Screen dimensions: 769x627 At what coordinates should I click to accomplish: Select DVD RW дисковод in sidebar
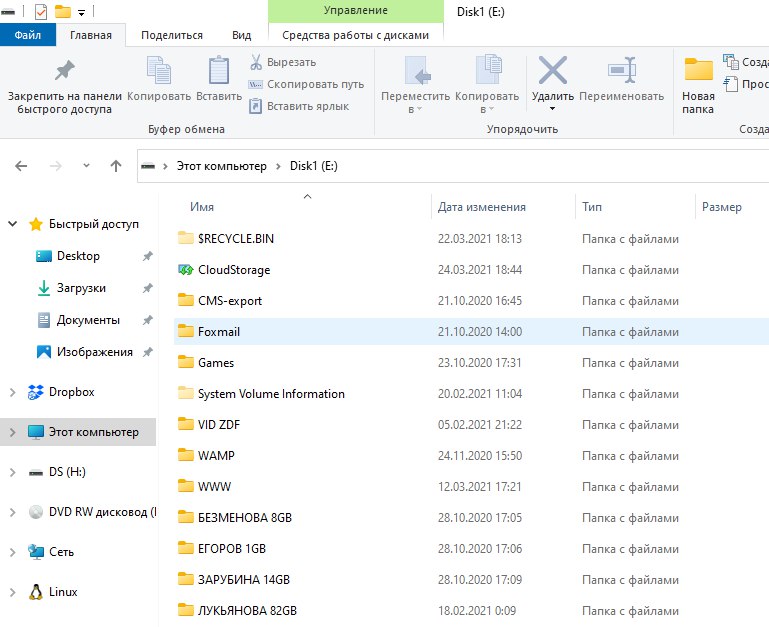[92, 512]
